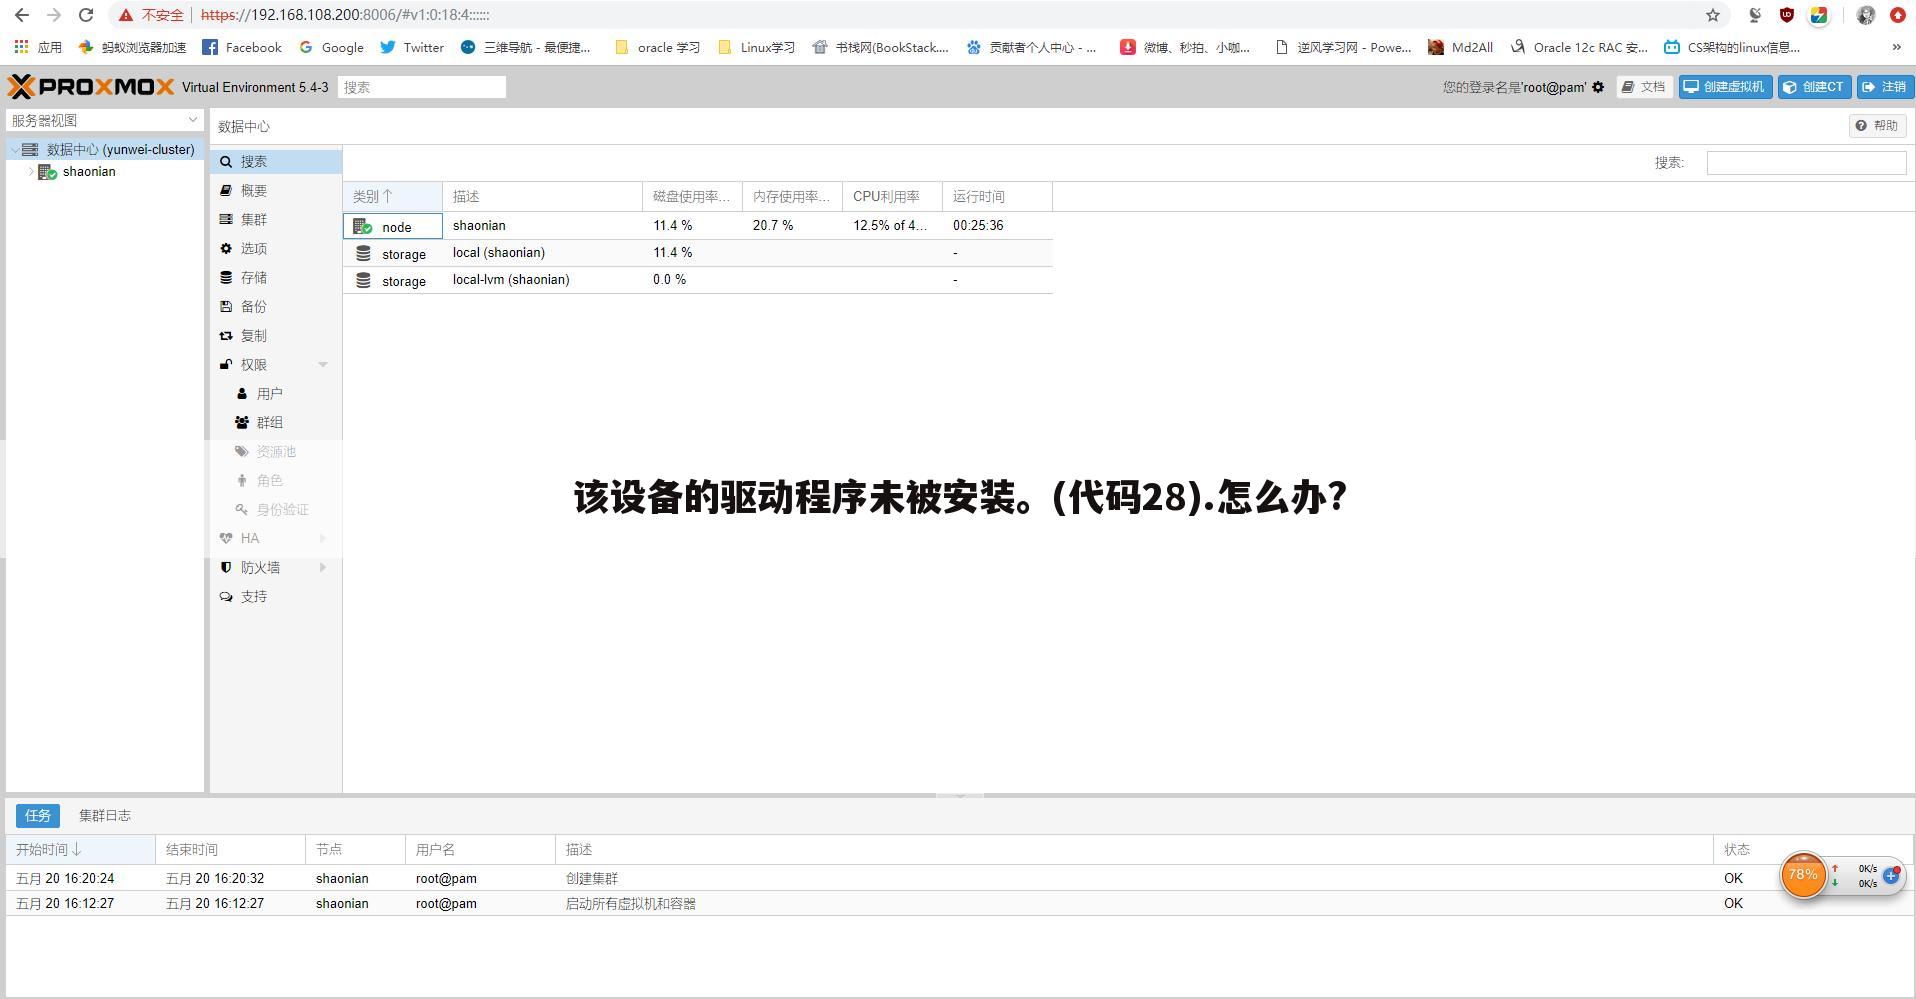Open the 存储 (Storage) panel in the sidebar
1916x999 pixels.
pos(253,277)
